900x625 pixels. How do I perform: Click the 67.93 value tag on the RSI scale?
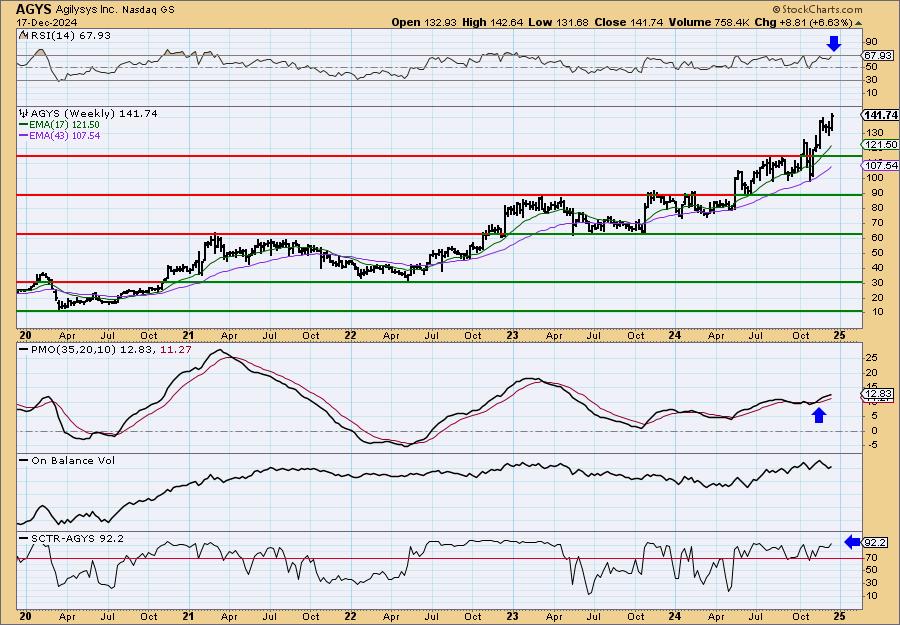(x=878, y=55)
